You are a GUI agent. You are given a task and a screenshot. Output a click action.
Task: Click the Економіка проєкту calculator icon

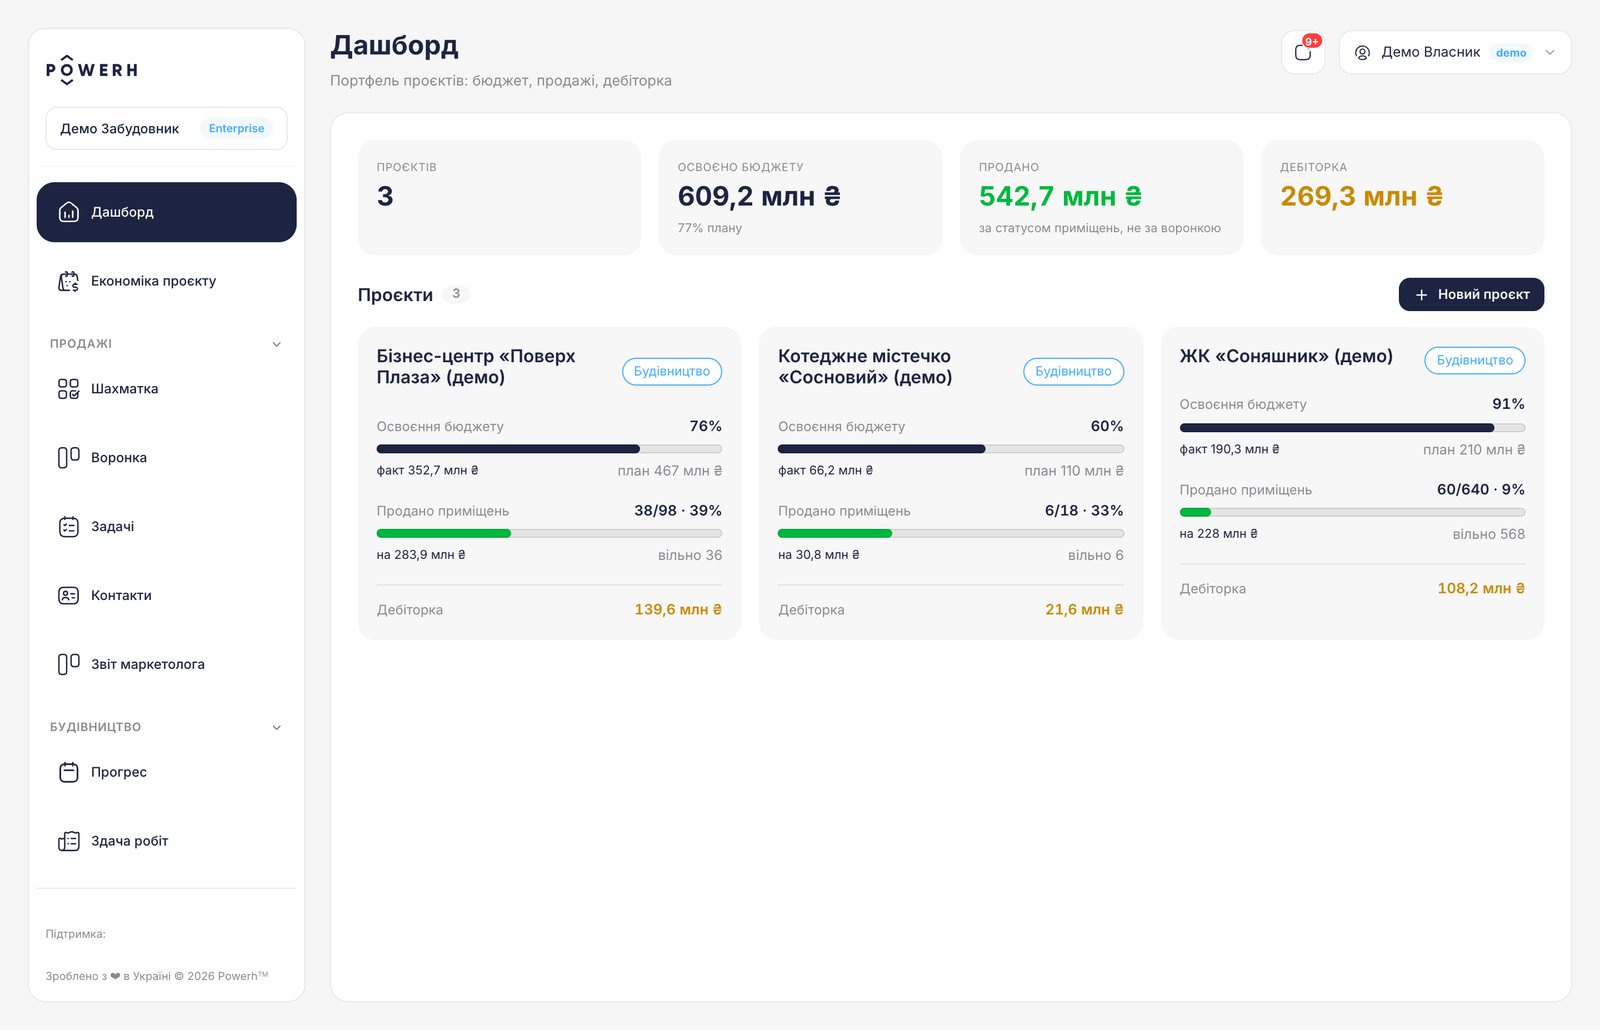pyautogui.click(x=69, y=281)
